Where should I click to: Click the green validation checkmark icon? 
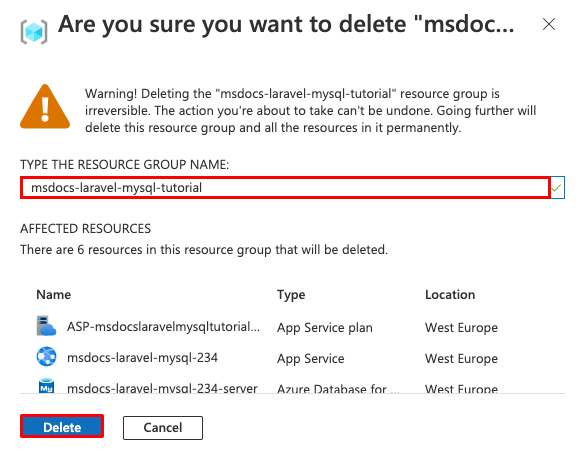pos(556,188)
